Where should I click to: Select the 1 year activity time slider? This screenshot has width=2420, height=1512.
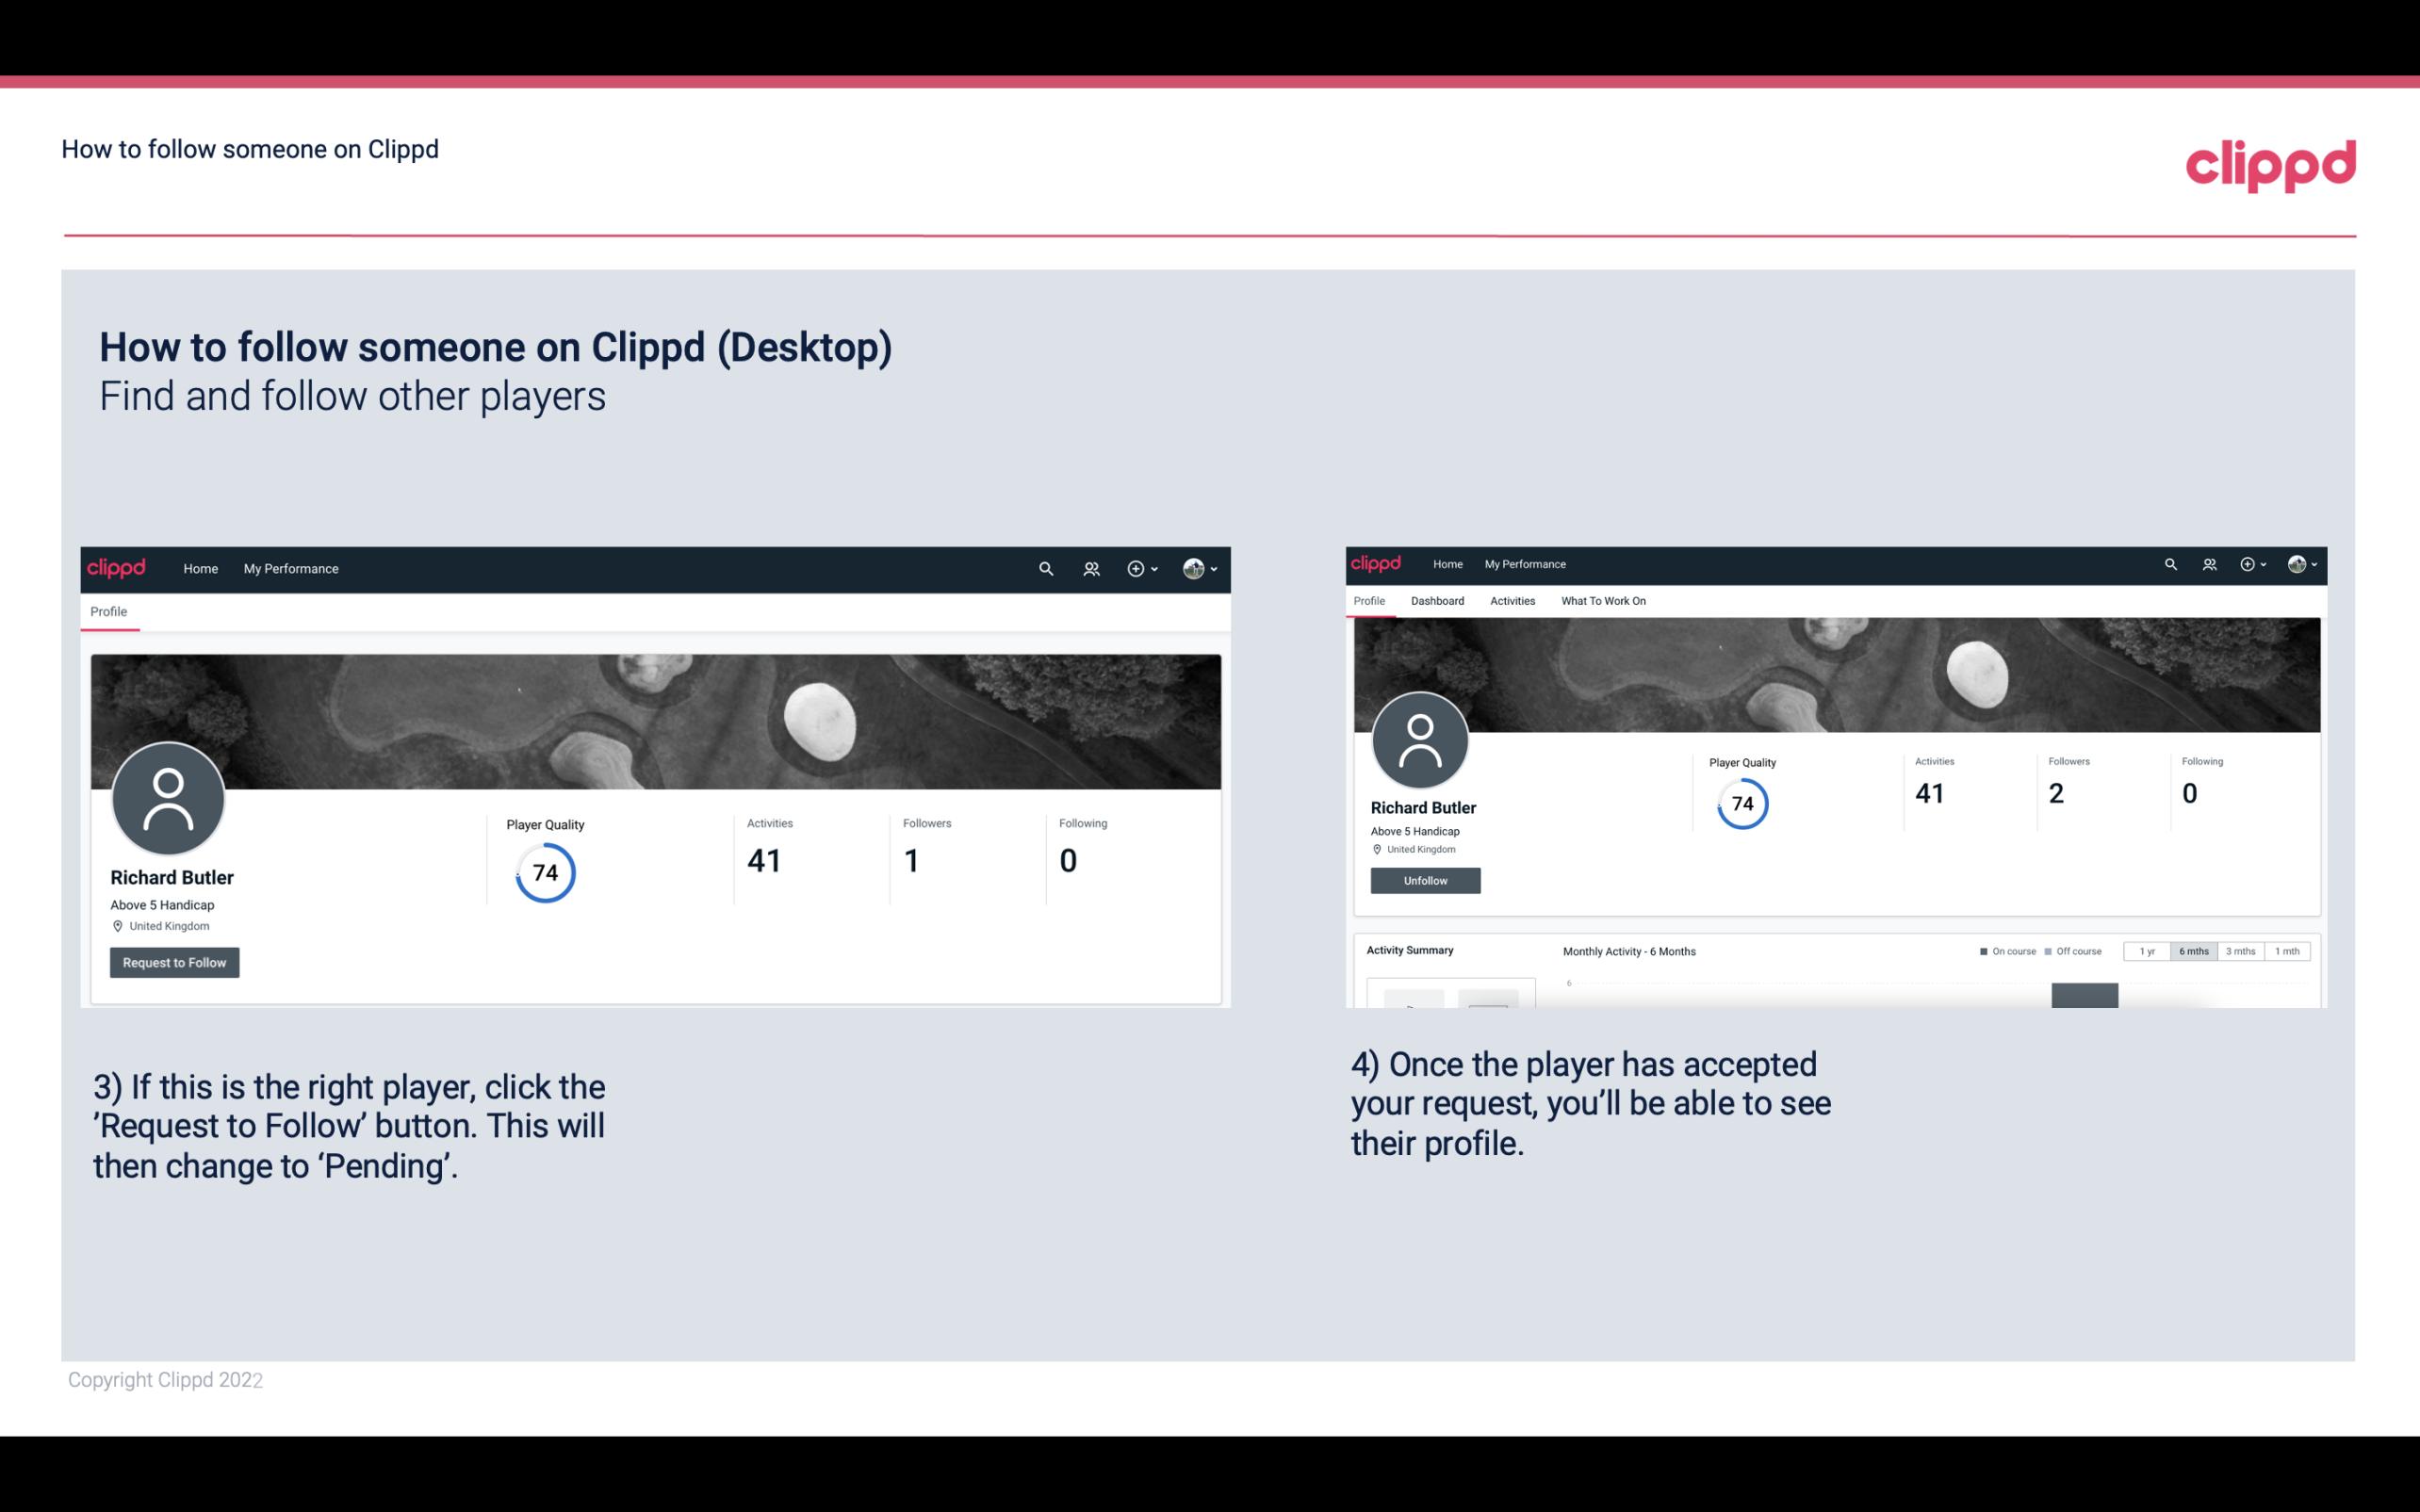(2149, 951)
